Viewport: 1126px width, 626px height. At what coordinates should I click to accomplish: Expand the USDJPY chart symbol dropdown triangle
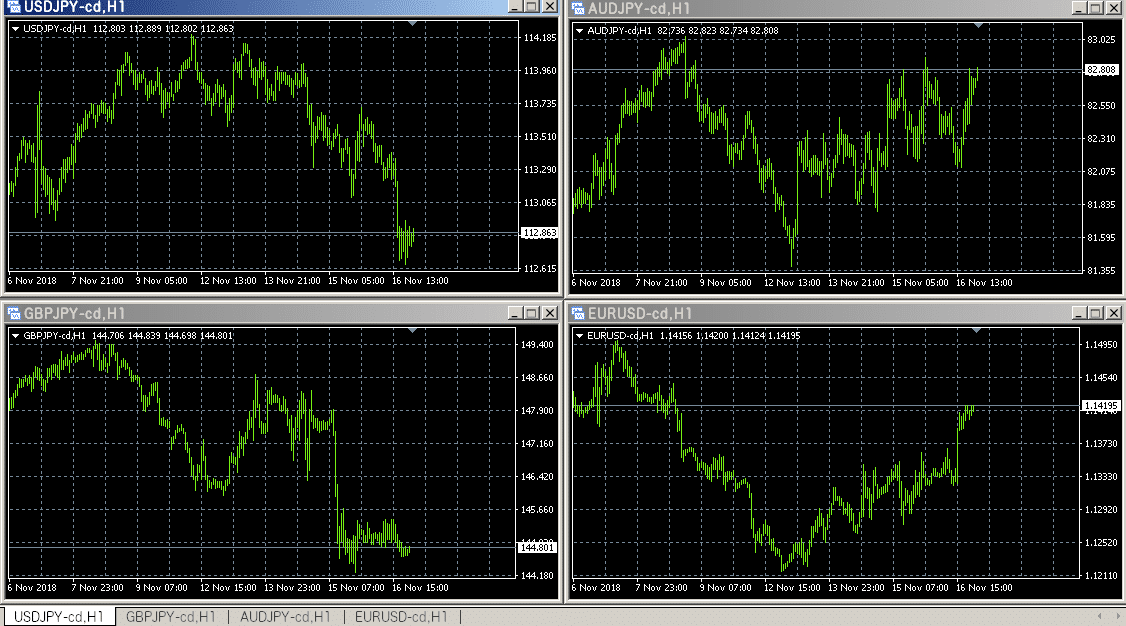(15, 29)
